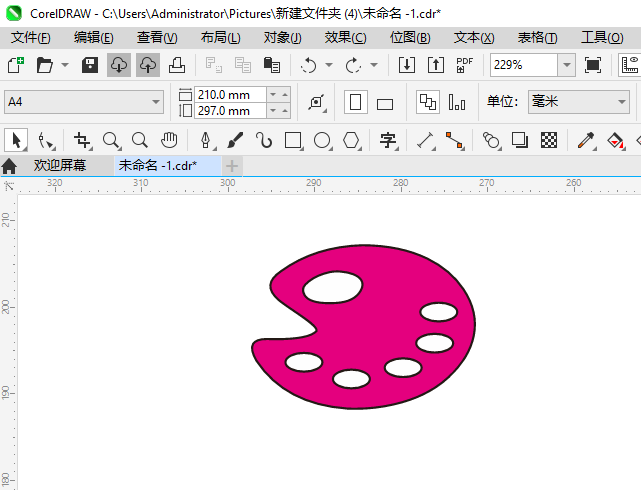The width and height of the screenshot is (641, 490).
Task: Switch to the 欢迎屏幕 tab
Action: click(x=60, y=166)
